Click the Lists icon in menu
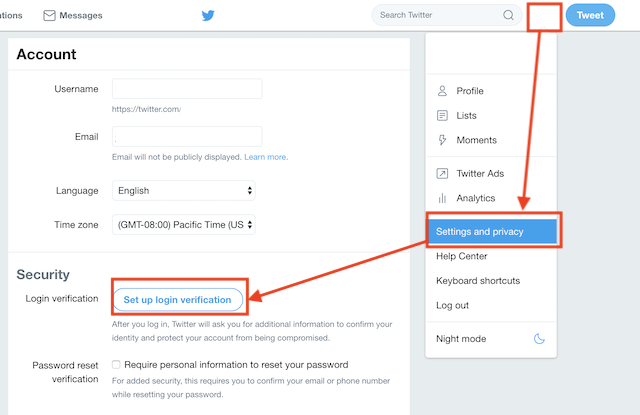 coord(442,116)
